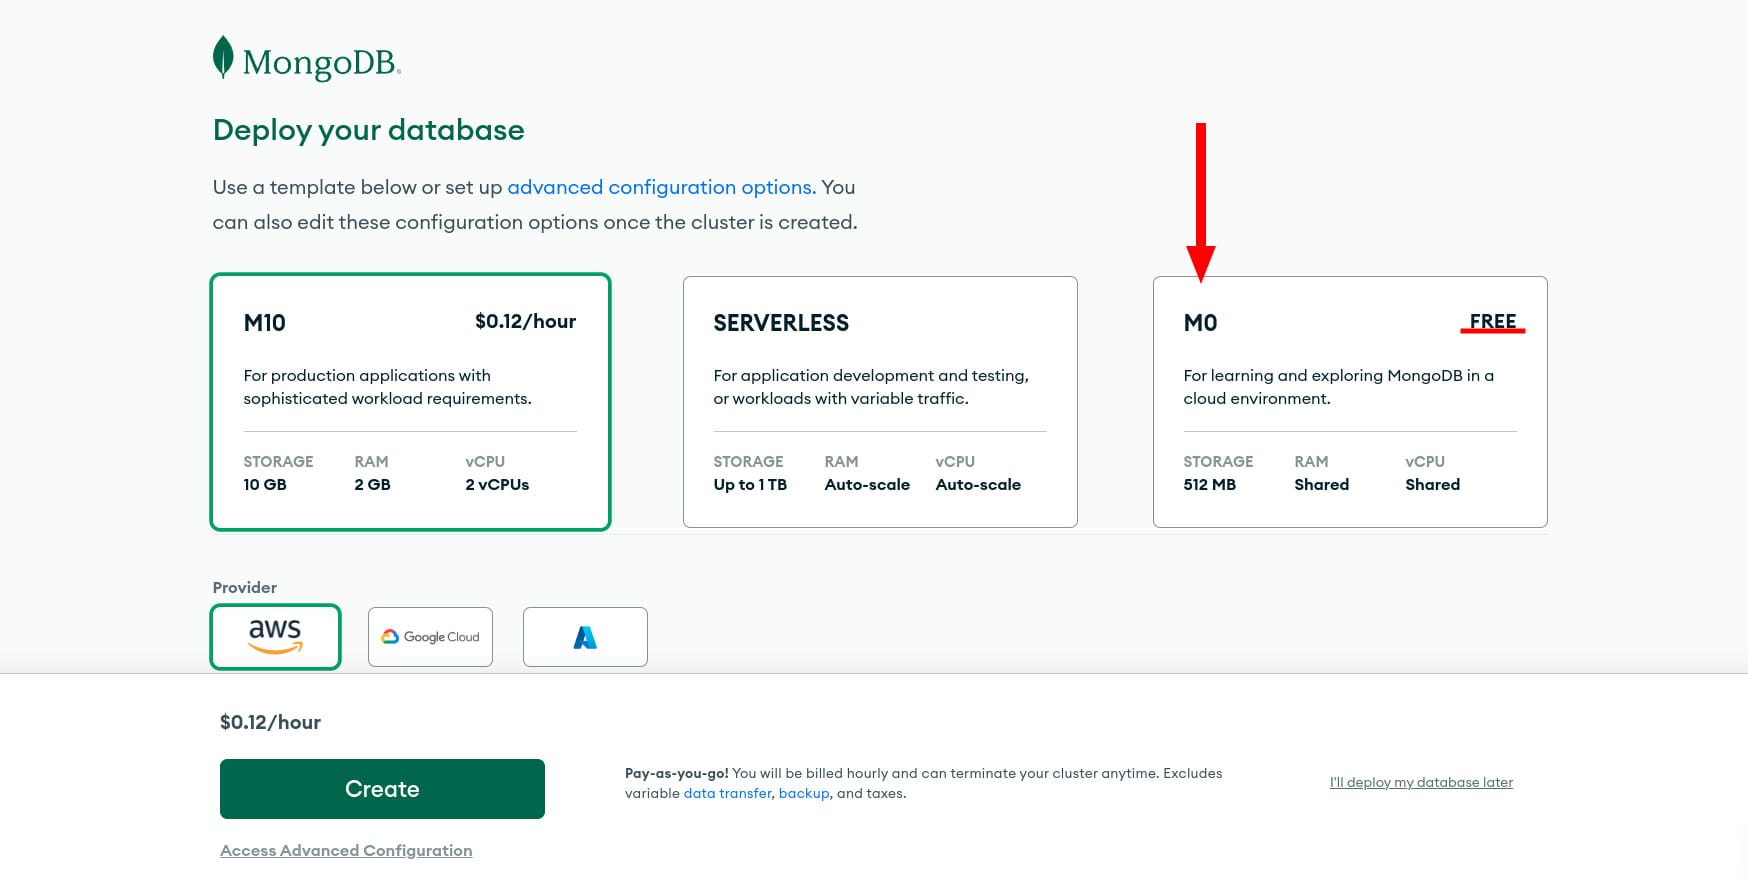Click the Provider label
This screenshot has height=885, width=1748.
[244, 587]
